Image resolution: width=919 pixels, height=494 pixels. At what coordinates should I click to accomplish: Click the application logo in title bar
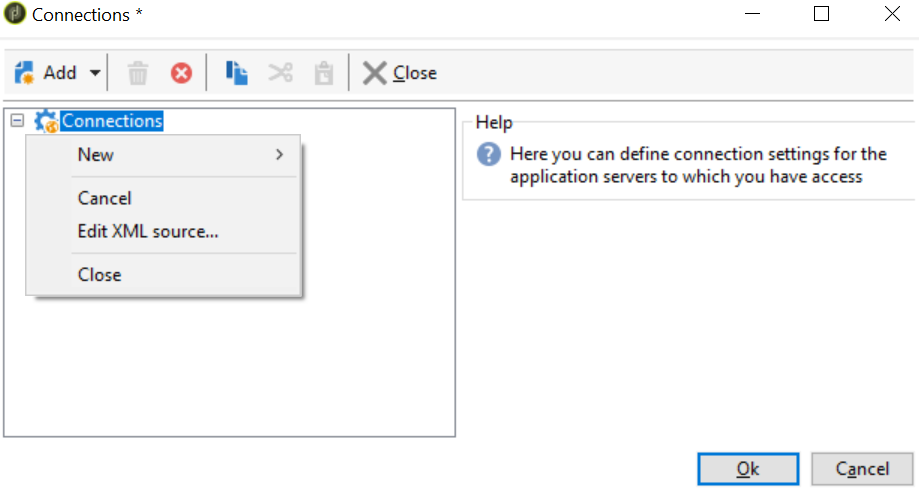pyautogui.click(x=15, y=13)
